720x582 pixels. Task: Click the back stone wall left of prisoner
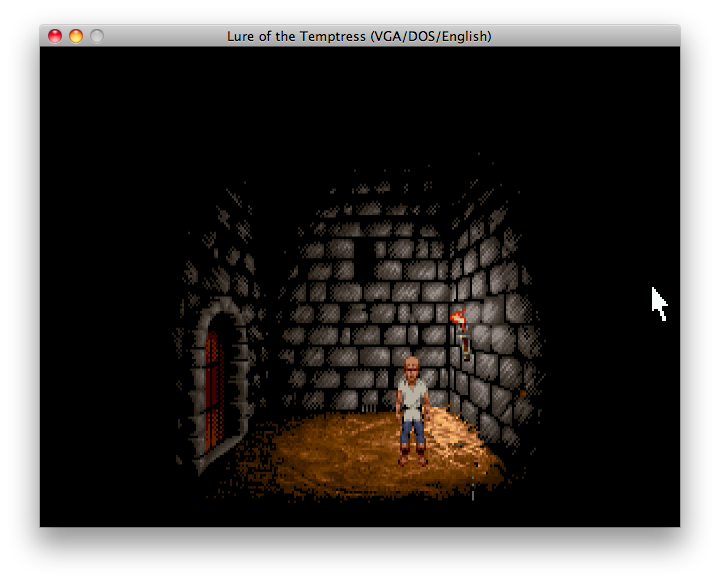[330, 340]
